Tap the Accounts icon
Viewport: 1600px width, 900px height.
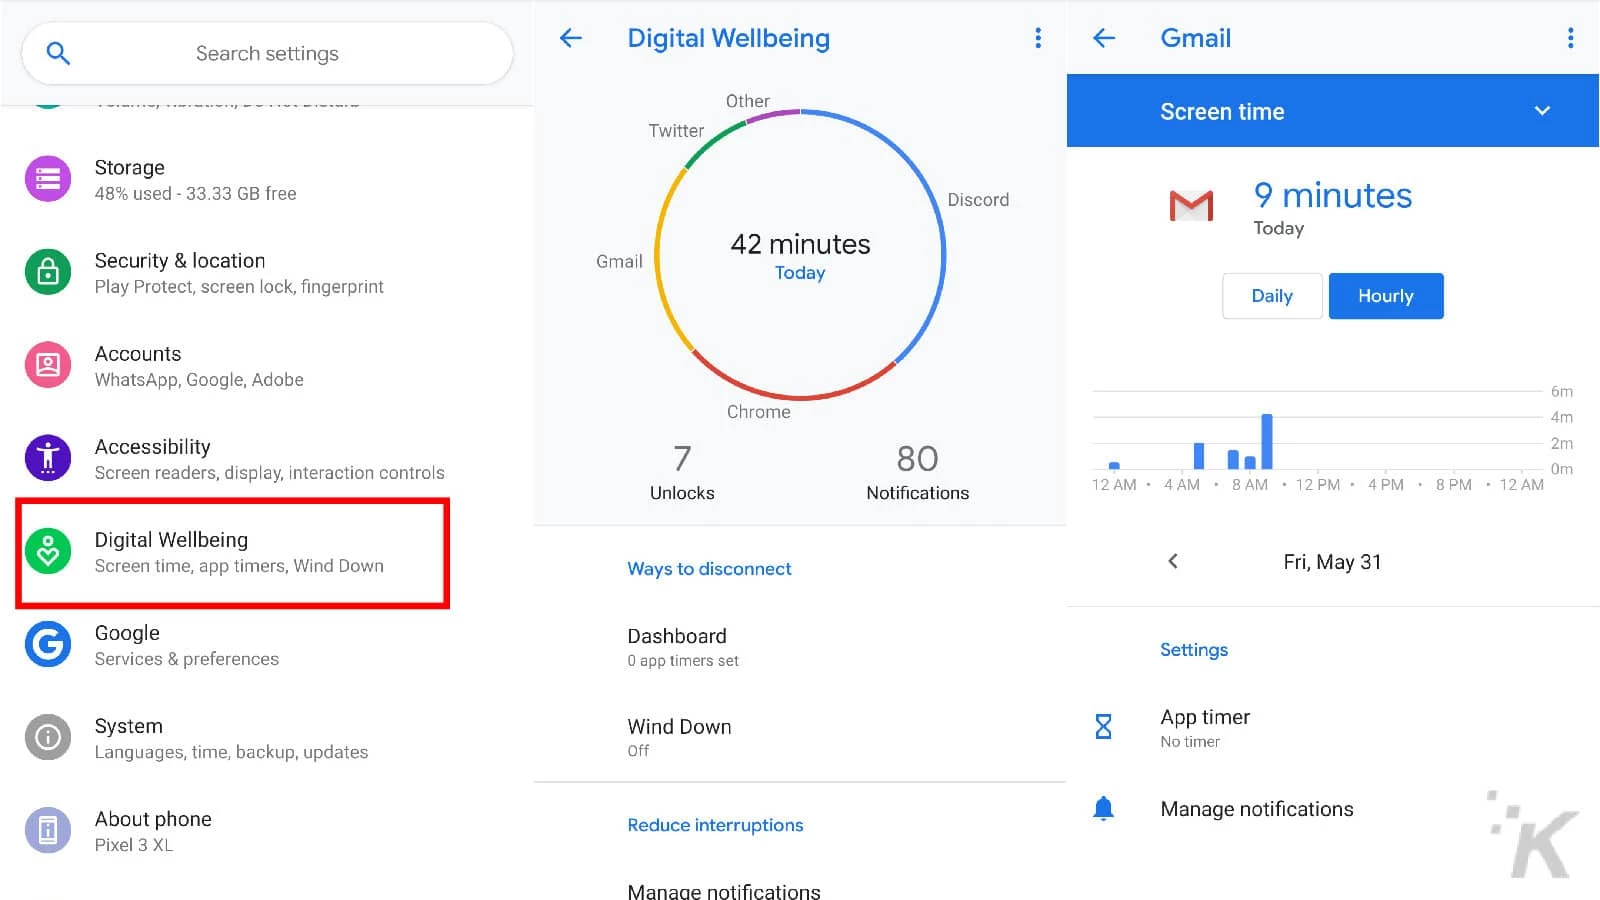(x=48, y=365)
